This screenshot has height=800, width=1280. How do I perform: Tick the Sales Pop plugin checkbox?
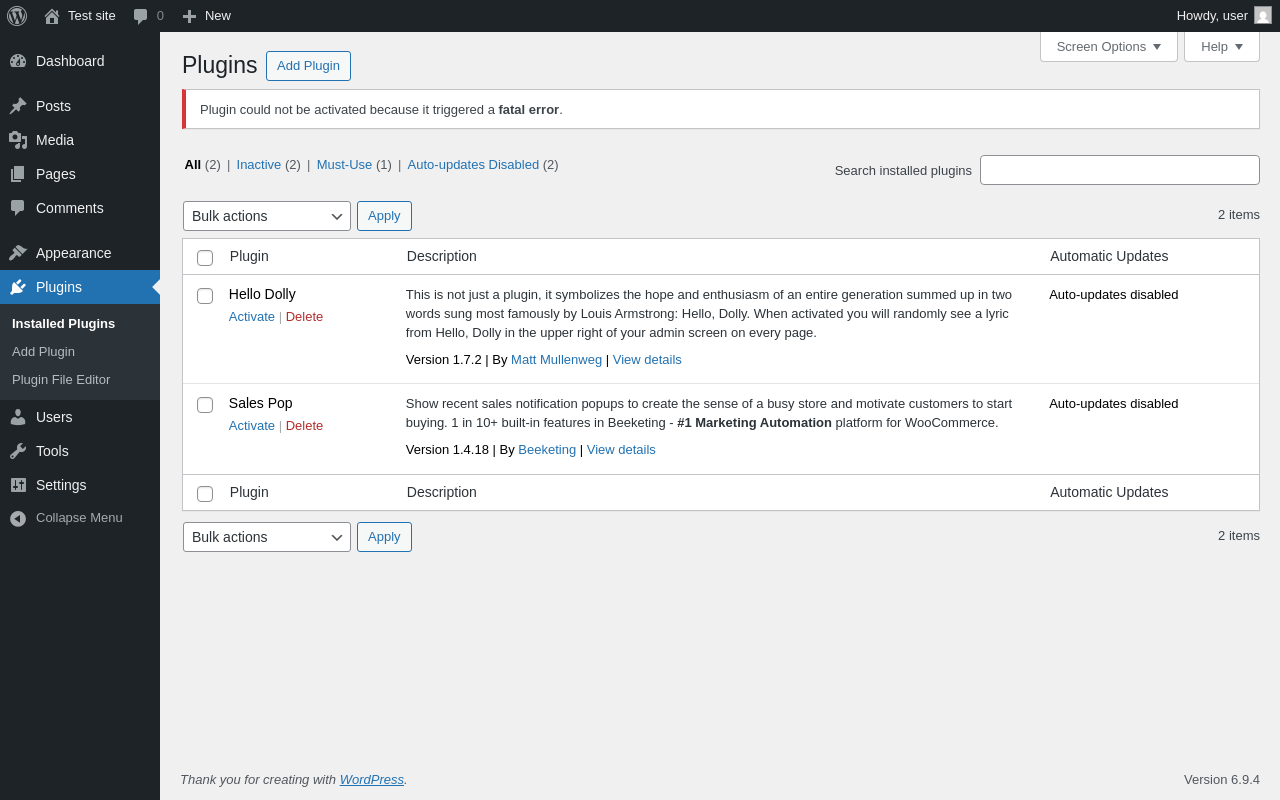pyautogui.click(x=205, y=405)
